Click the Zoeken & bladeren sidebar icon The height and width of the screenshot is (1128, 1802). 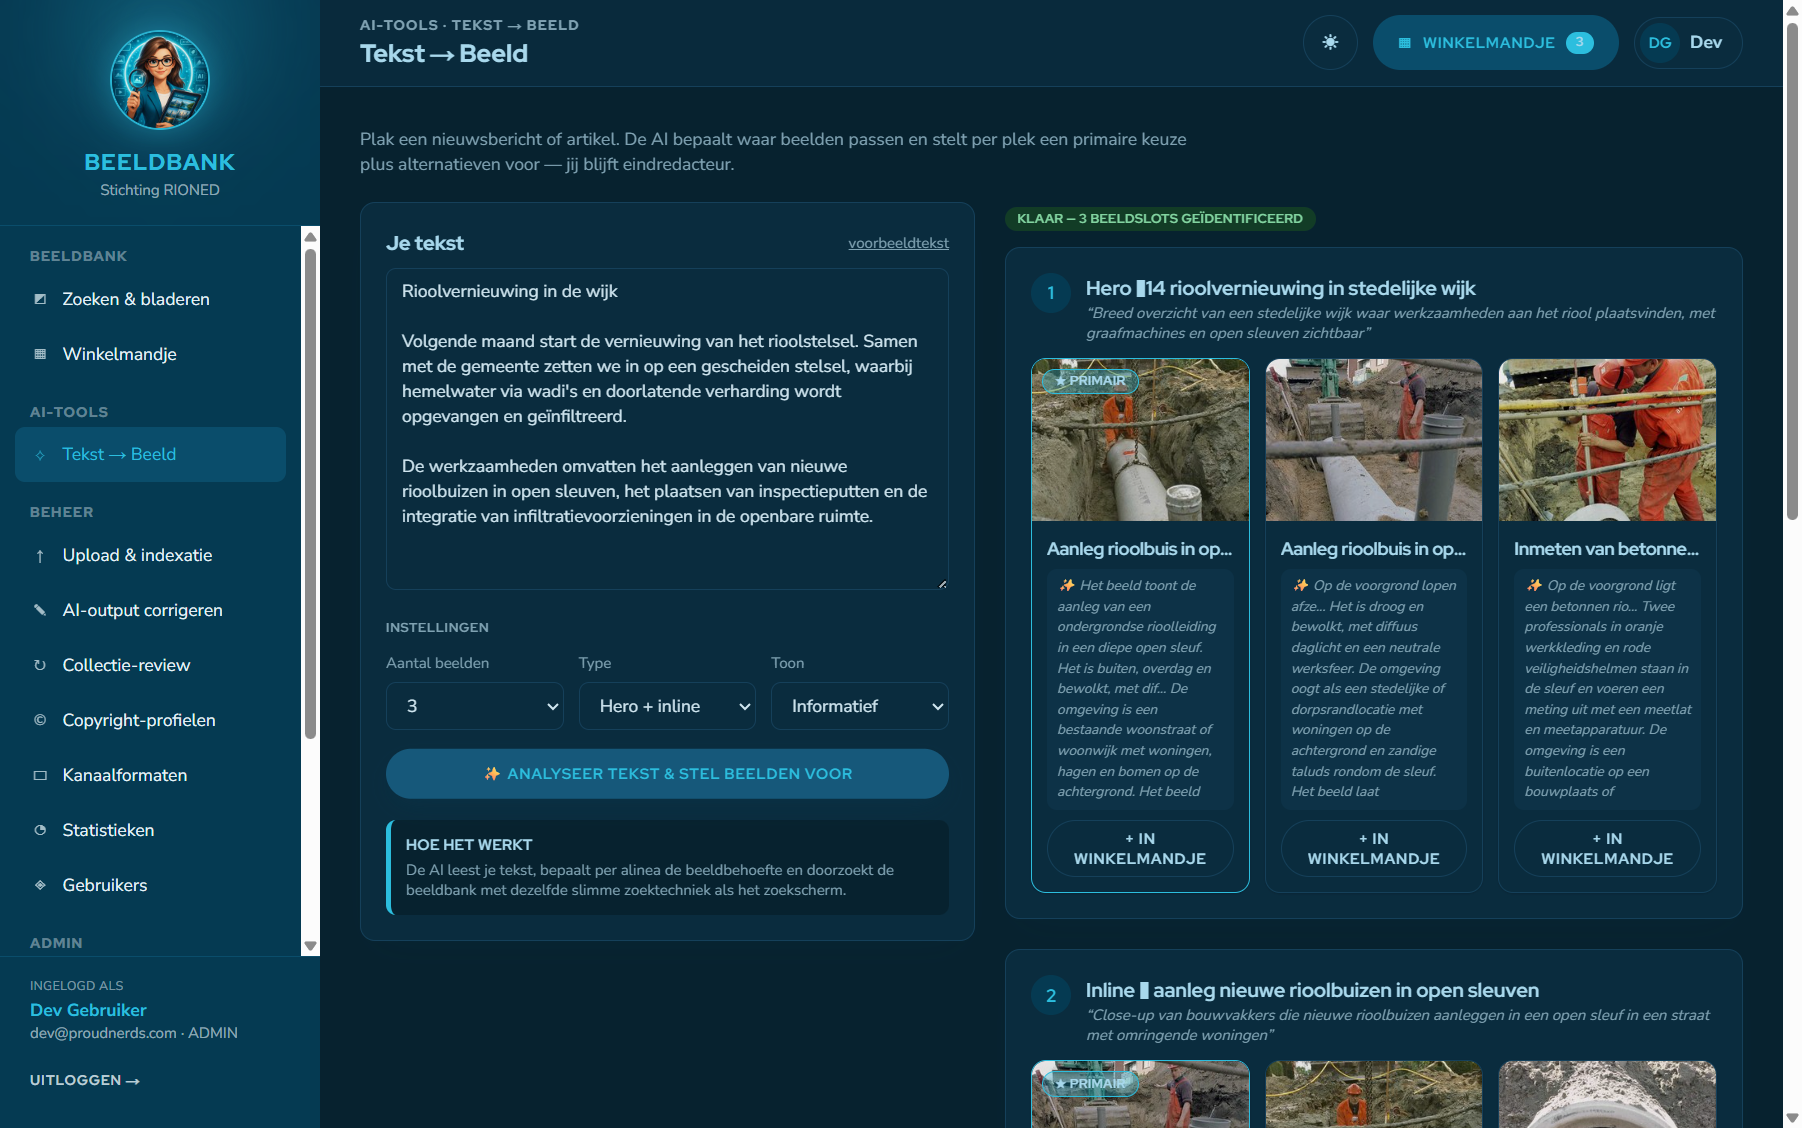[40, 299]
